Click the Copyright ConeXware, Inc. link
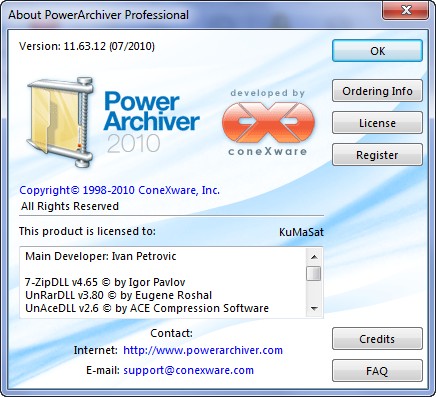 119,190
